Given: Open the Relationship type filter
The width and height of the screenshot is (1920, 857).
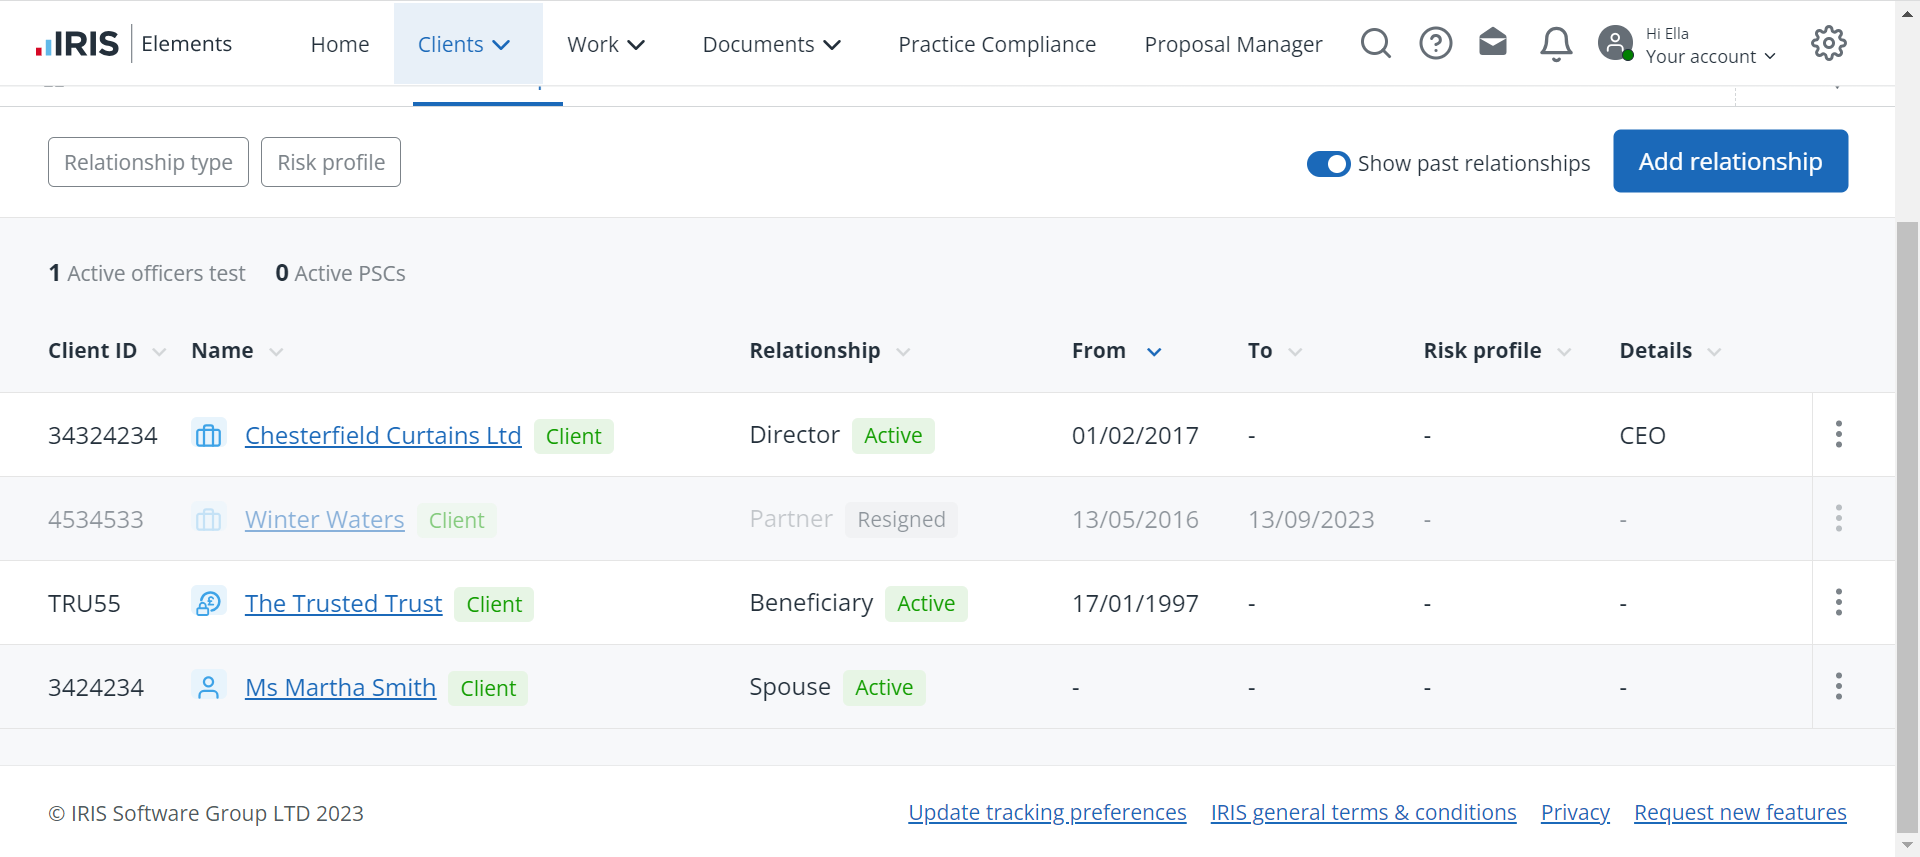Looking at the screenshot, I should coord(148,162).
